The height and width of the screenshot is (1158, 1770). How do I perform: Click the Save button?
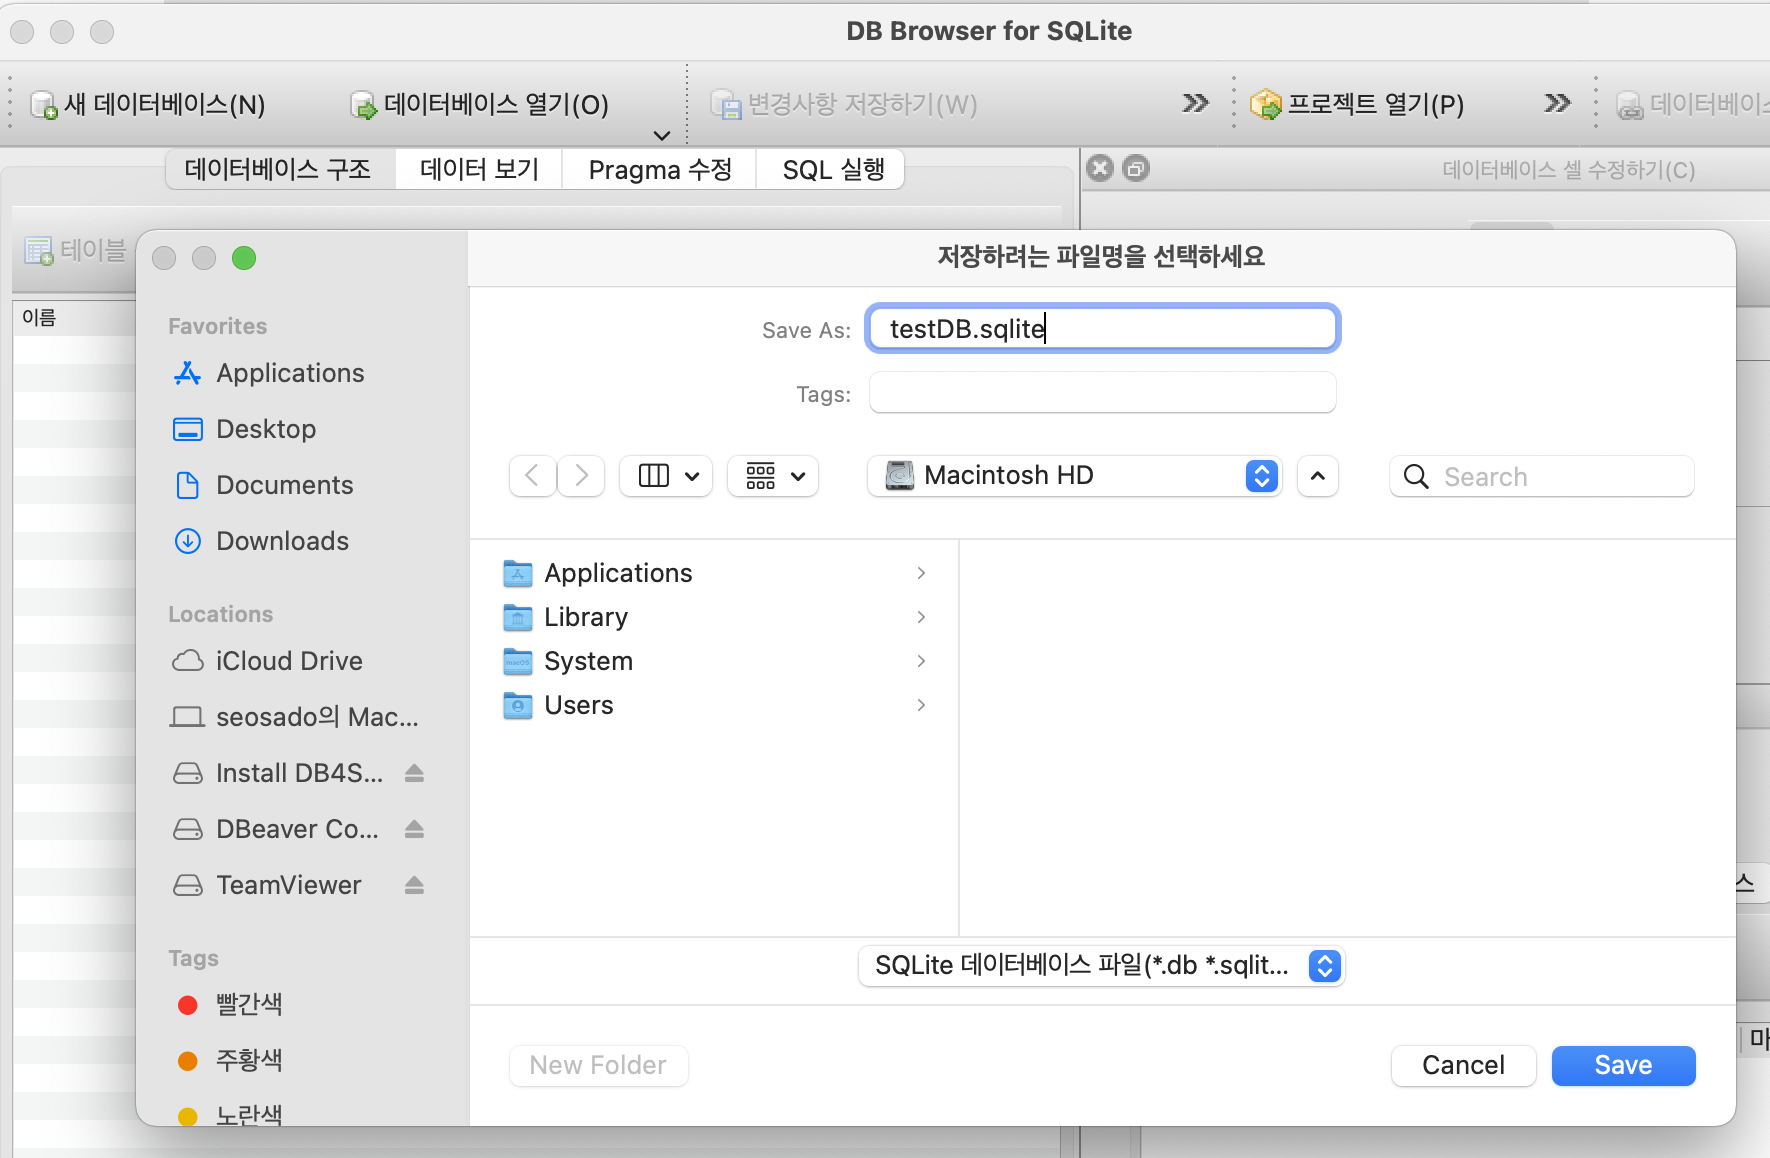tap(1623, 1065)
